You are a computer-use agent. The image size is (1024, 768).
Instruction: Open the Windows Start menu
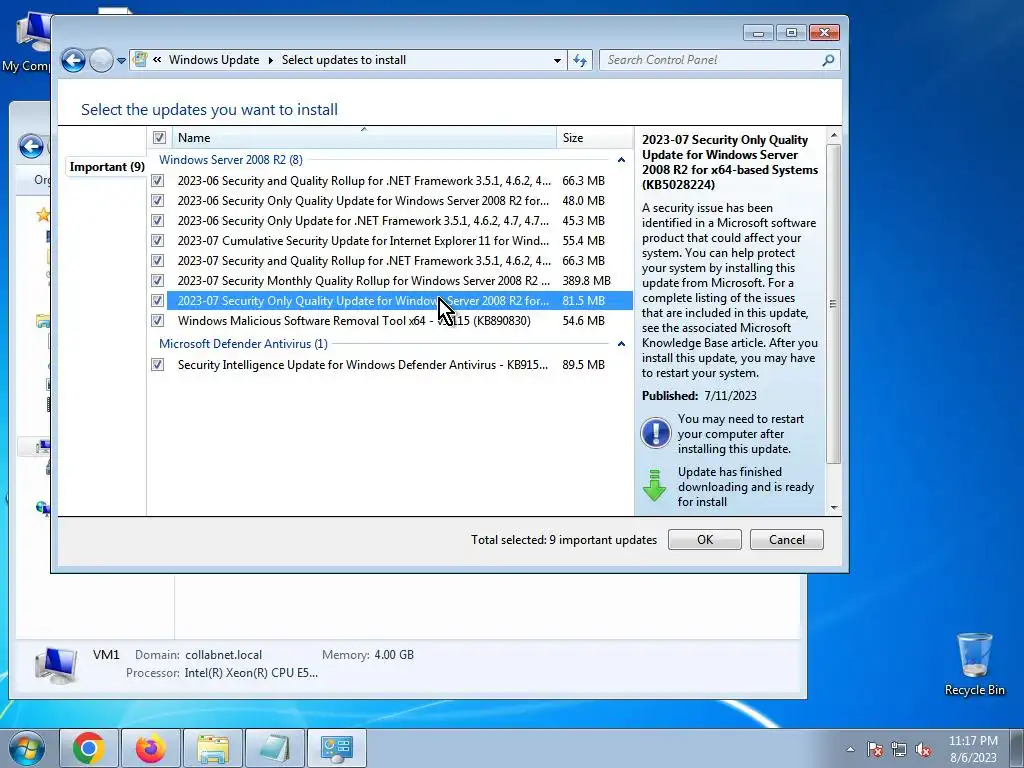(25, 748)
